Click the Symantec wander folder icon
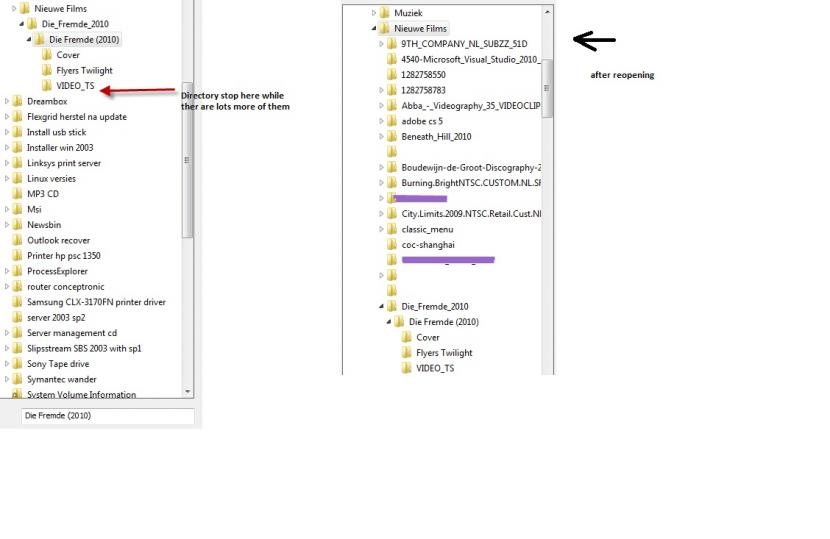Image resolution: width=830 pixels, height=539 pixels. pos(17,379)
